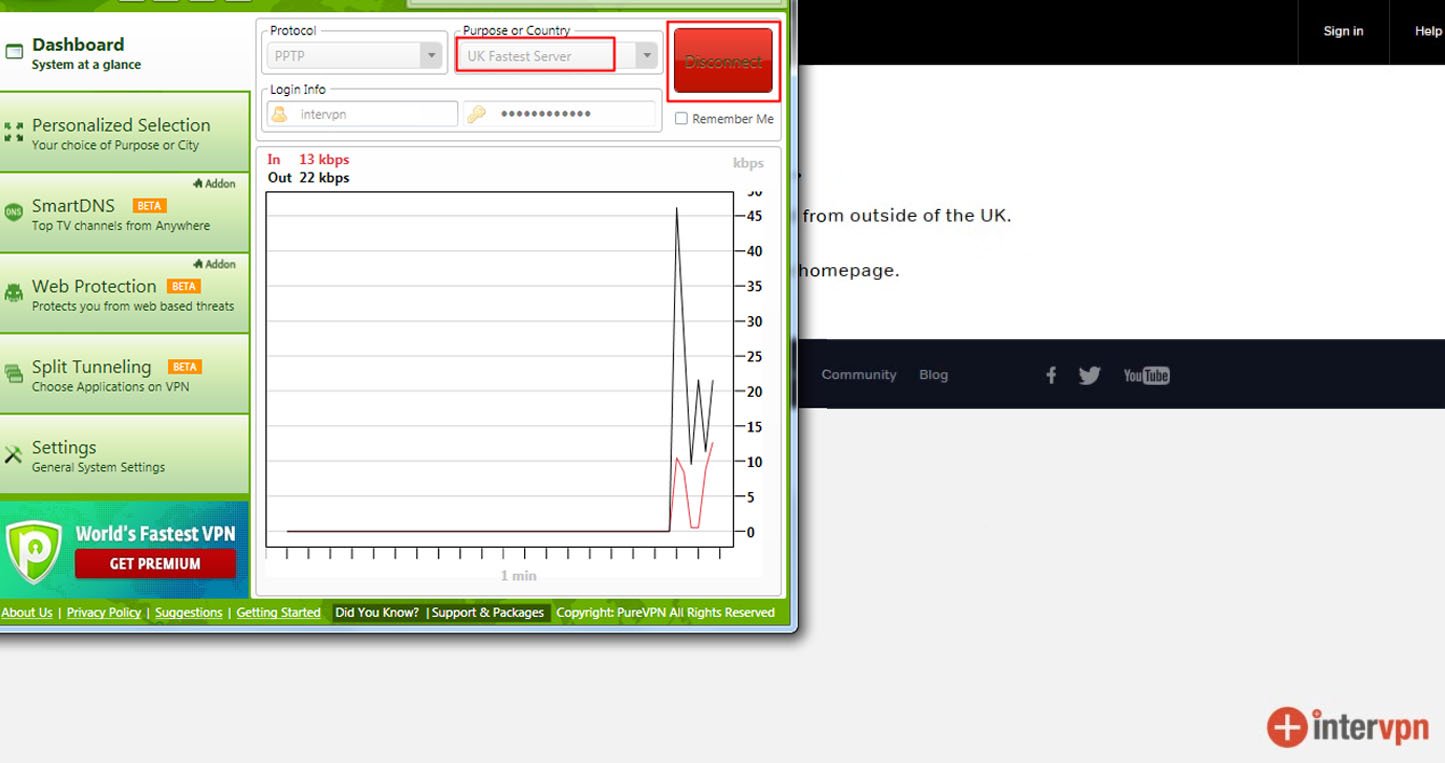Open Blog link in webpage footer

933,375
